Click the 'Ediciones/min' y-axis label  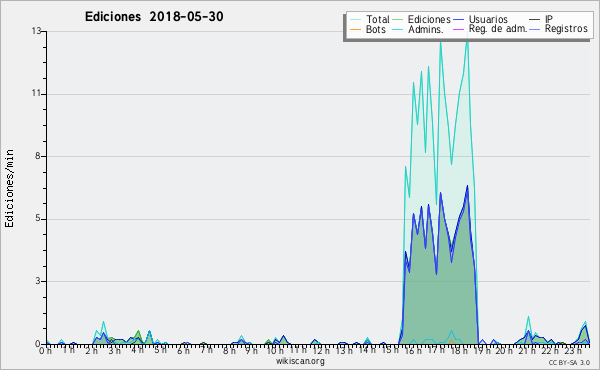(9, 189)
